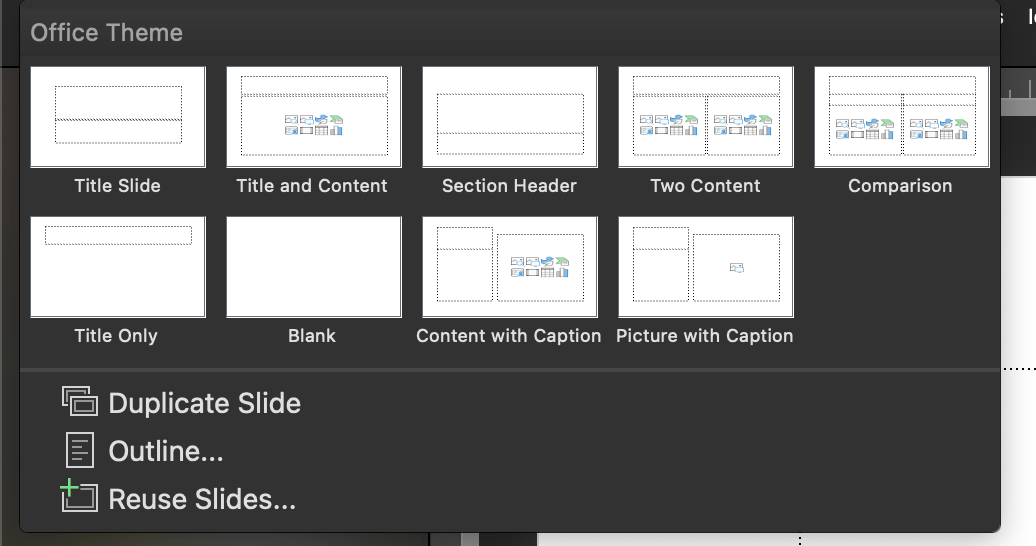Image resolution: width=1036 pixels, height=546 pixels.
Task: Choose the Title Only layout
Action: (118, 267)
